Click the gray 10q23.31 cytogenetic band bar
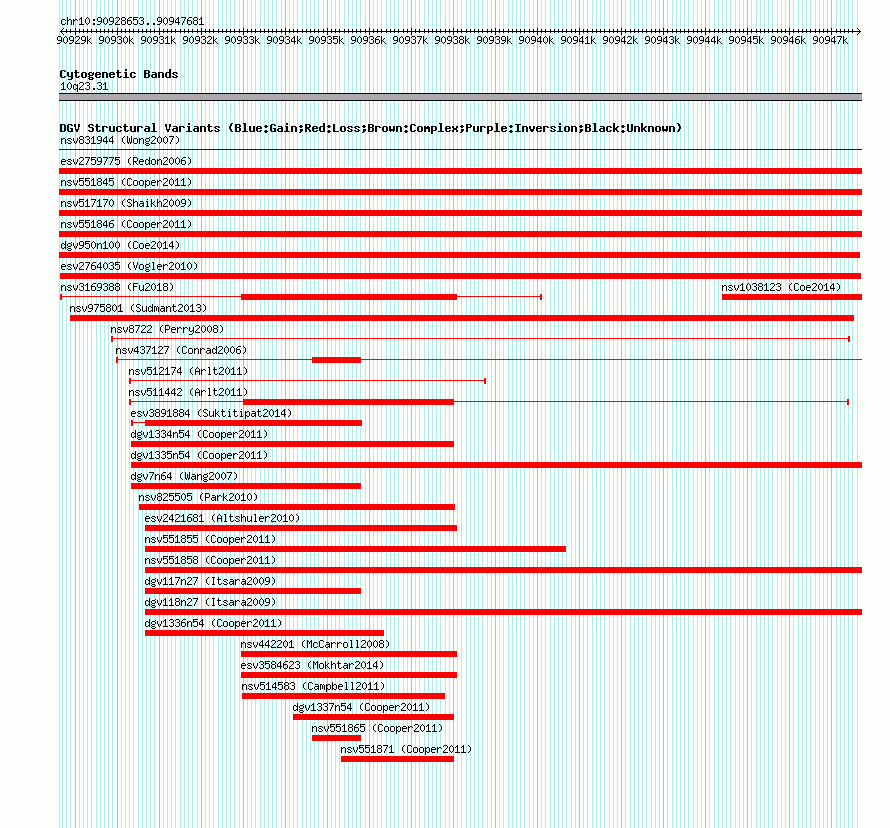Image resolution: width=890 pixels, height=828 pixels. [x=460, y=97]
